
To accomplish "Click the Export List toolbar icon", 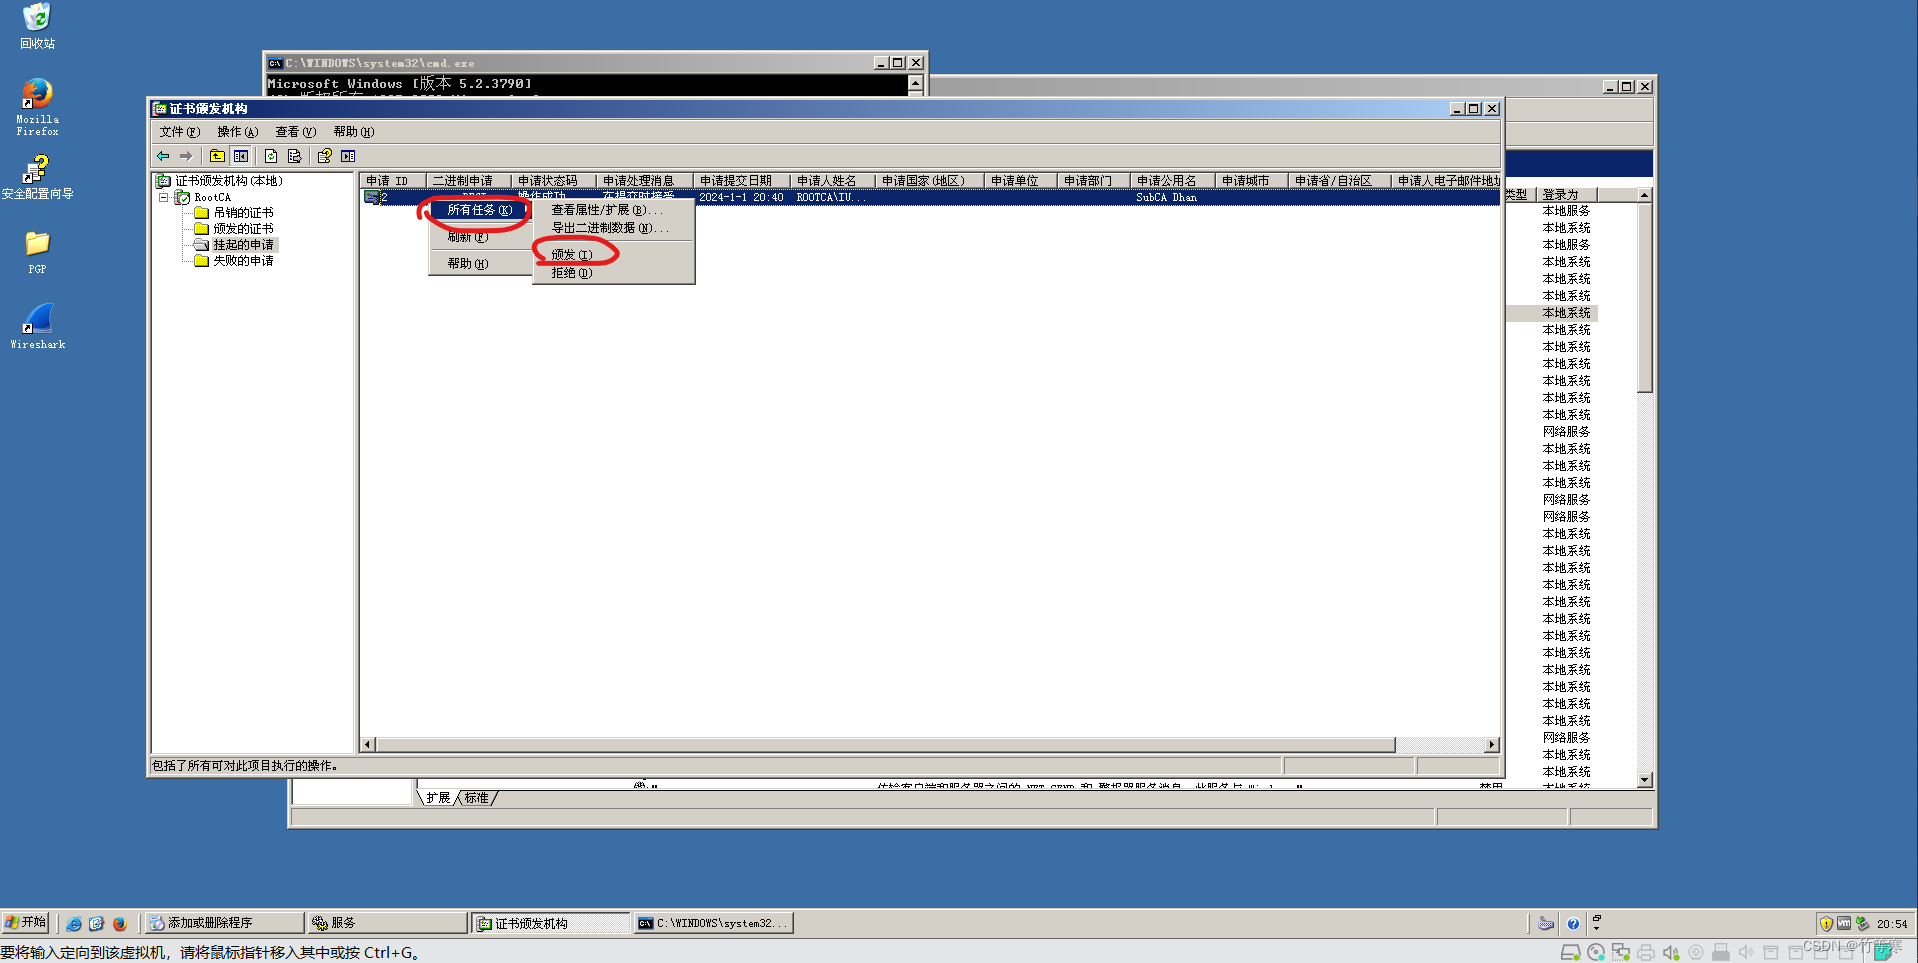I will 294,156.
